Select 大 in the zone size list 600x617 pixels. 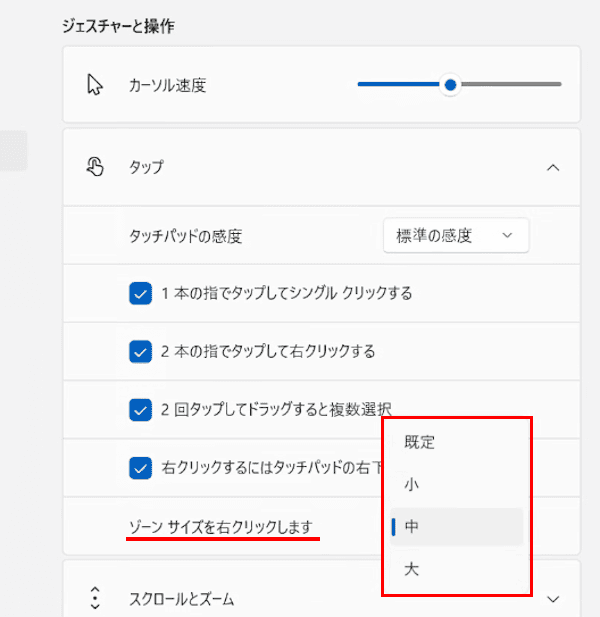[456, 569]
